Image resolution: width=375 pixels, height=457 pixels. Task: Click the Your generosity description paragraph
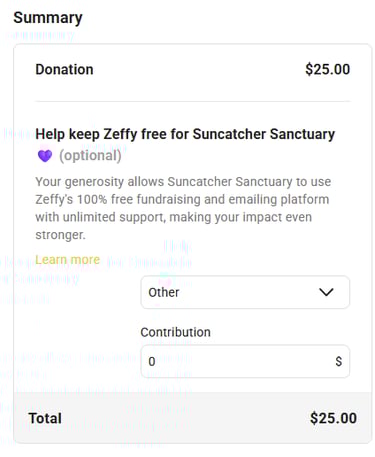183,208
